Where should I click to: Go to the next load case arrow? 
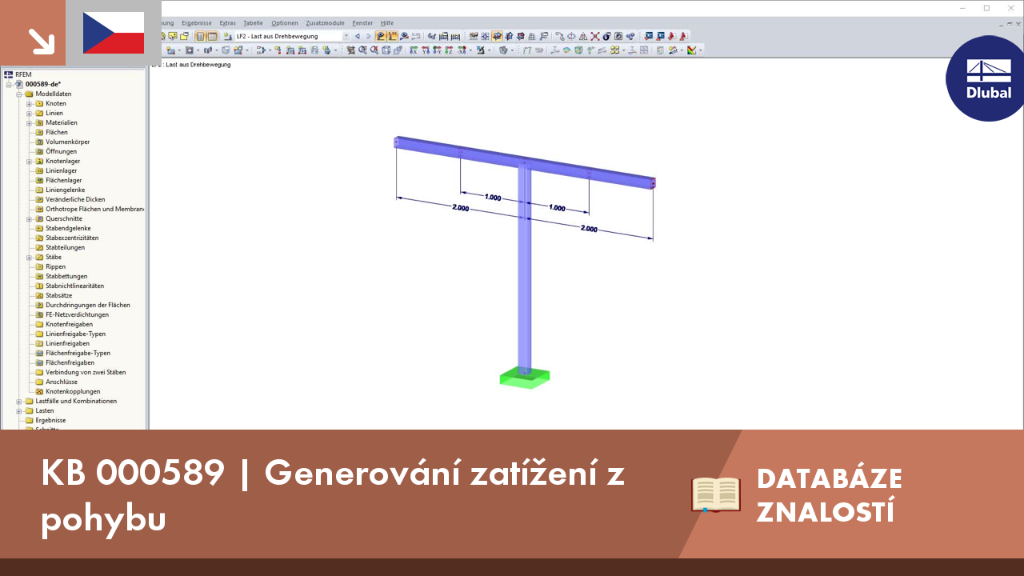(x=368, y=37)
